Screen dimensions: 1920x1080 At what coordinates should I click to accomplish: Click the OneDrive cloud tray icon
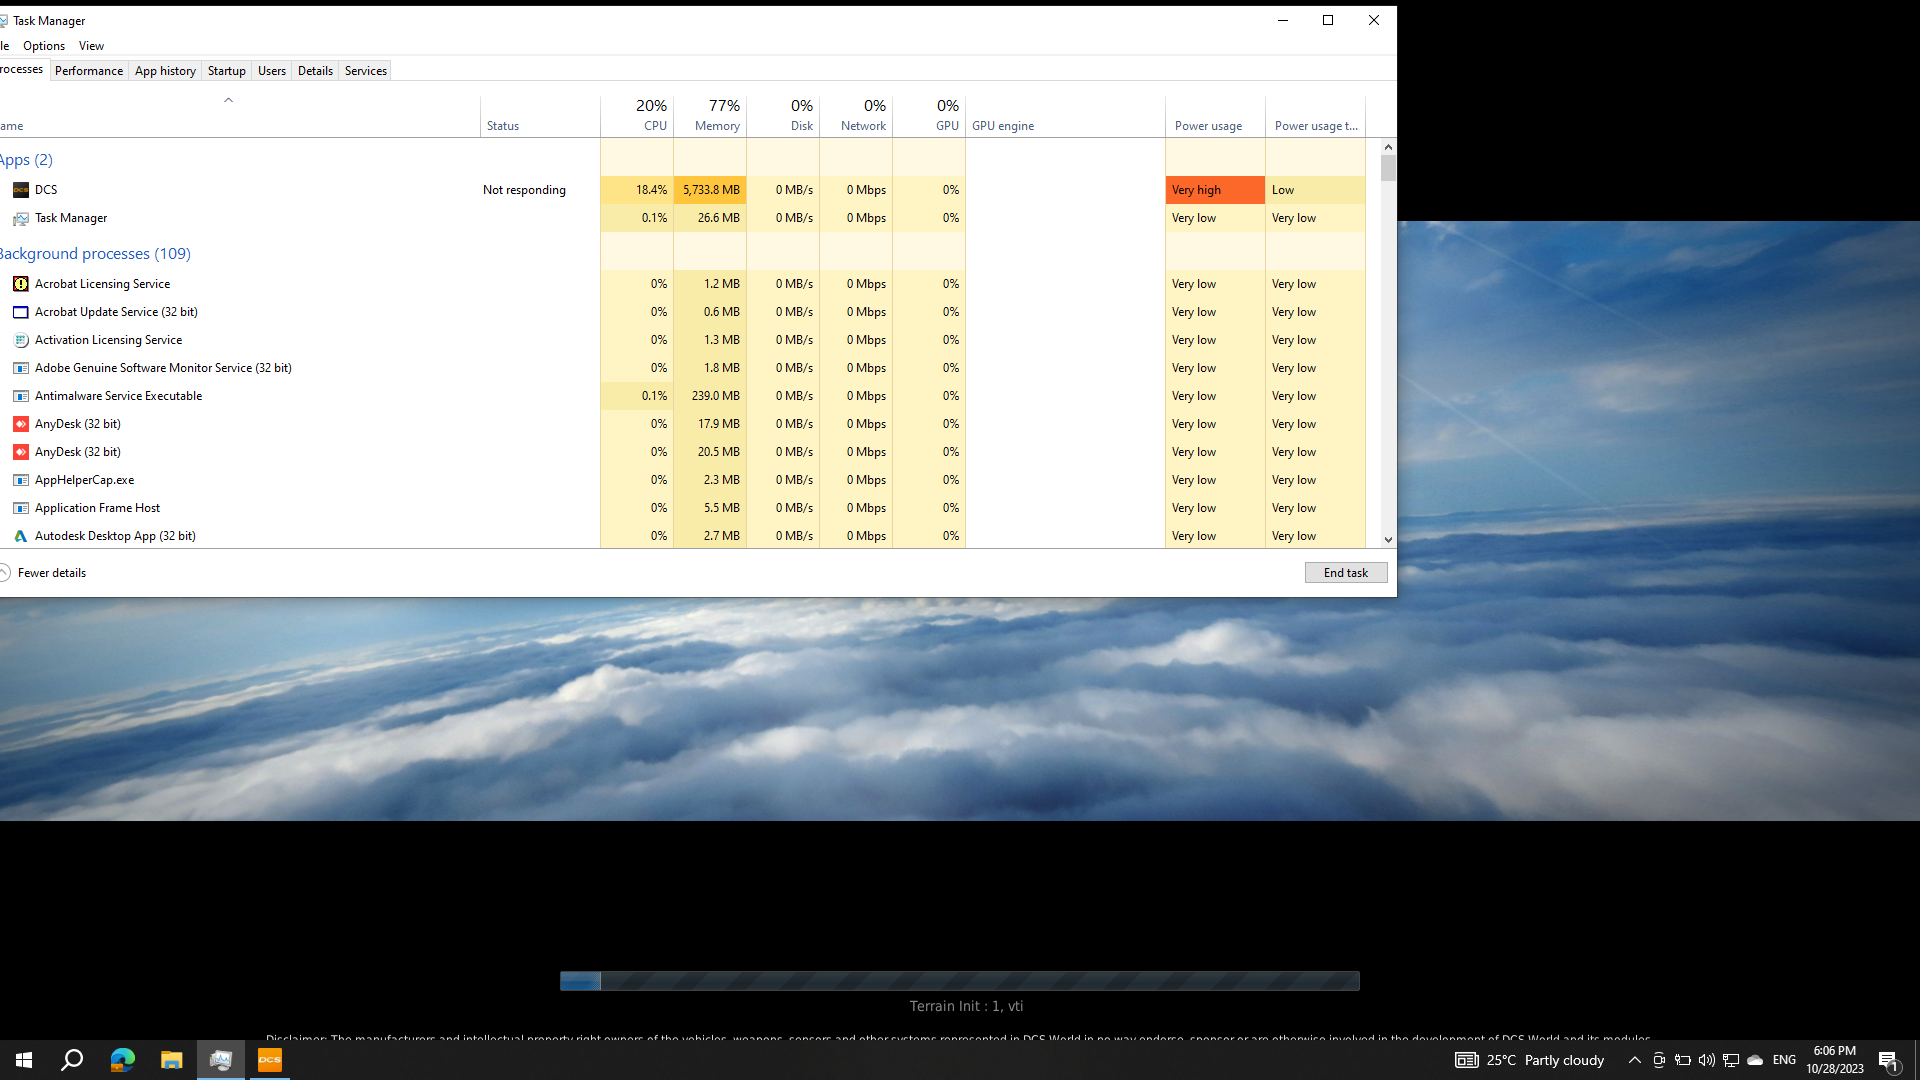click(x=1755, y=1060)
